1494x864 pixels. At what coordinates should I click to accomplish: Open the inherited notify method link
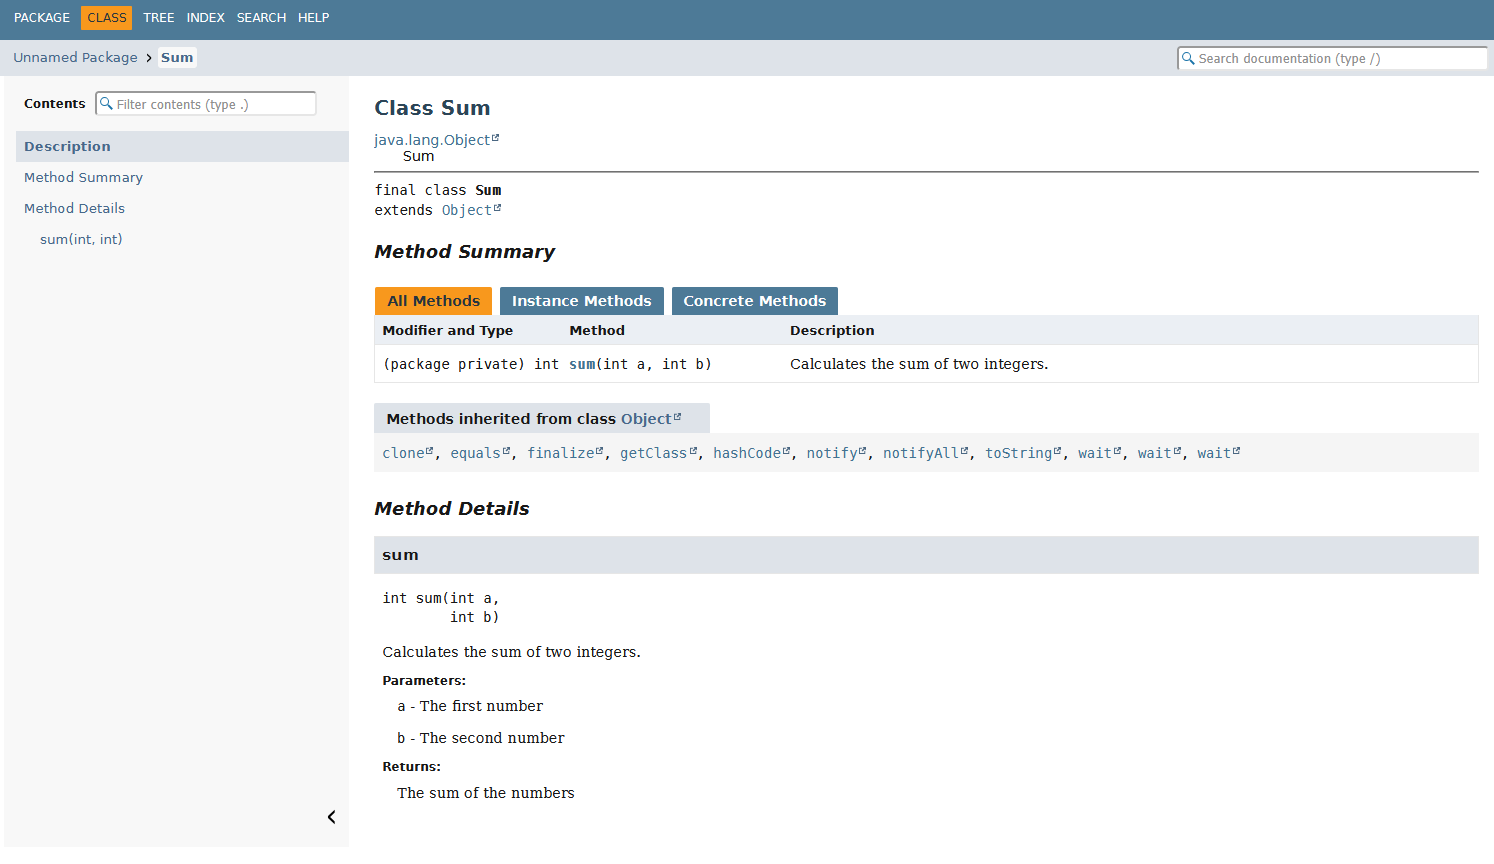pyautogui.click(x=836, y=453)
